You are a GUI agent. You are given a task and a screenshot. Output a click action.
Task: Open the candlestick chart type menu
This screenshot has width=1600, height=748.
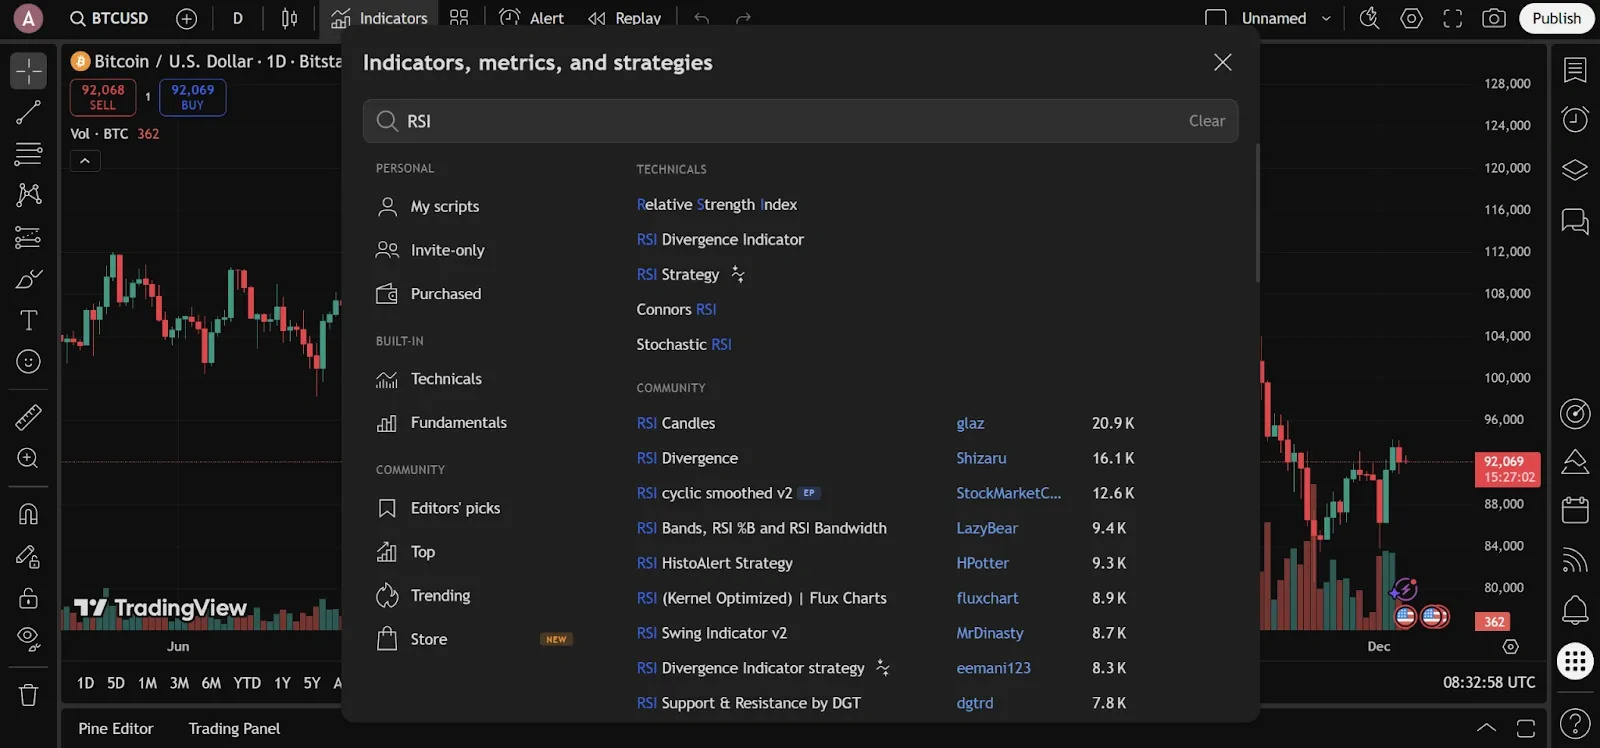coord(290,18)
